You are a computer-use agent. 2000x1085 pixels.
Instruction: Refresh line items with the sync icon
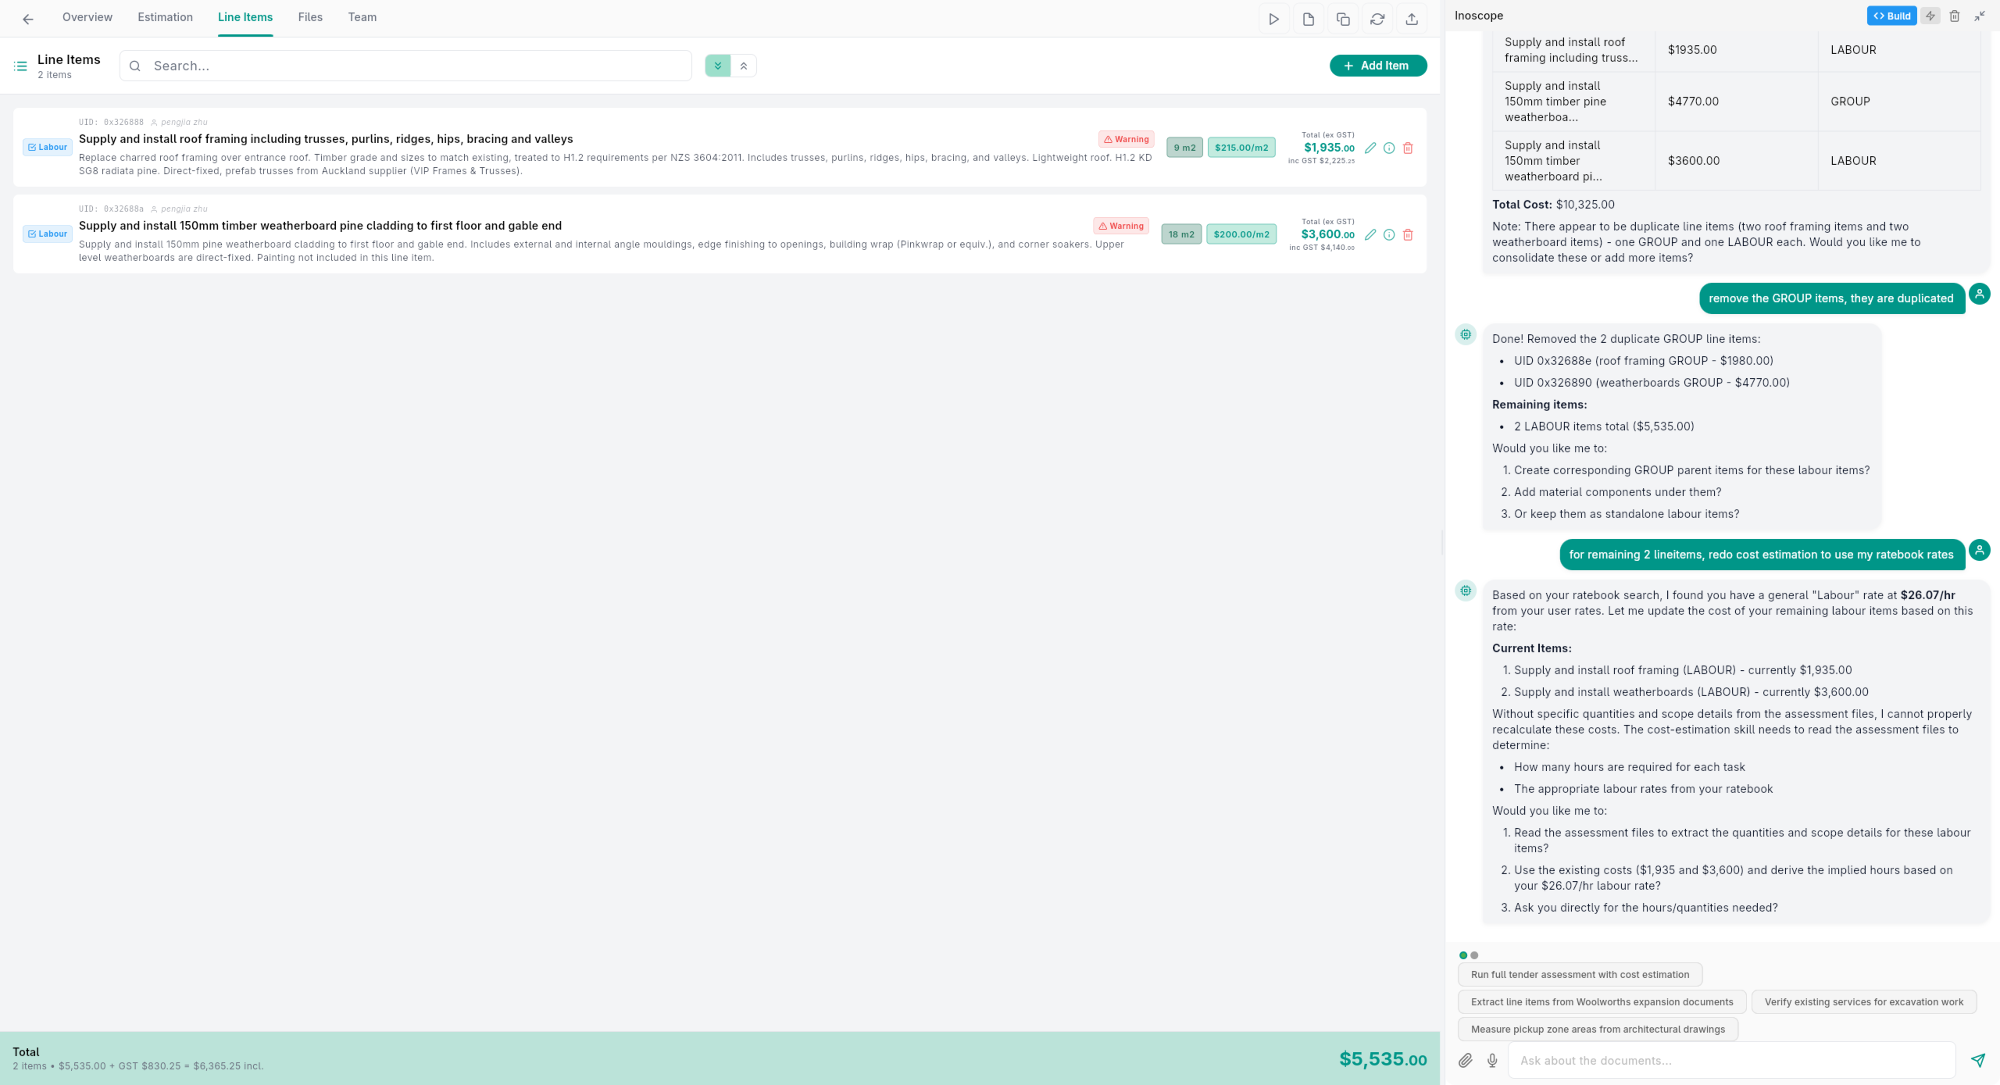(1377, 18)
